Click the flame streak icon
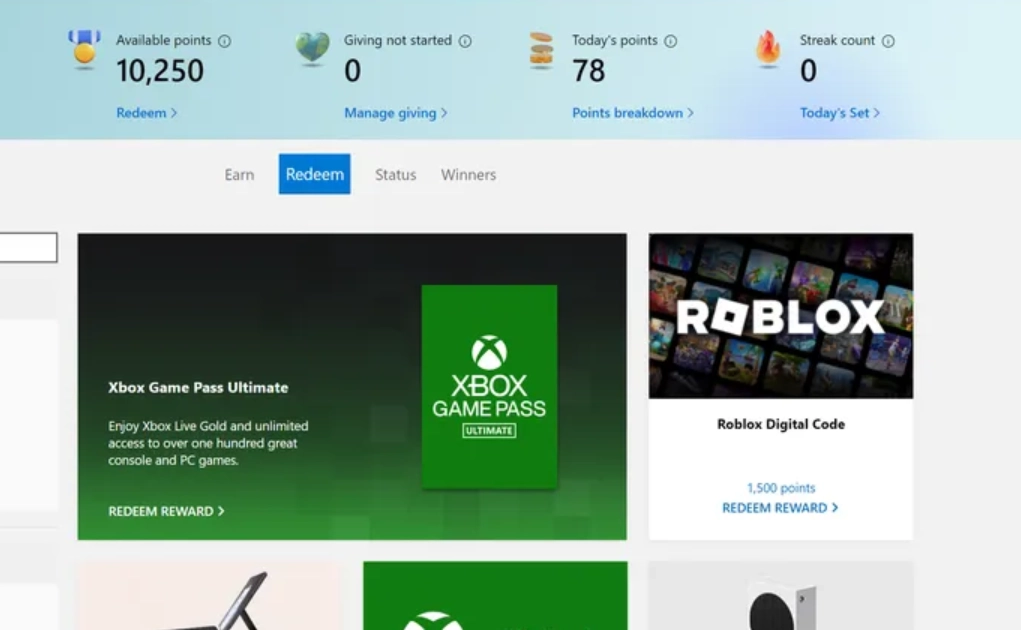The width and height of the screenshot is (1021, 630). pos(768,49)
